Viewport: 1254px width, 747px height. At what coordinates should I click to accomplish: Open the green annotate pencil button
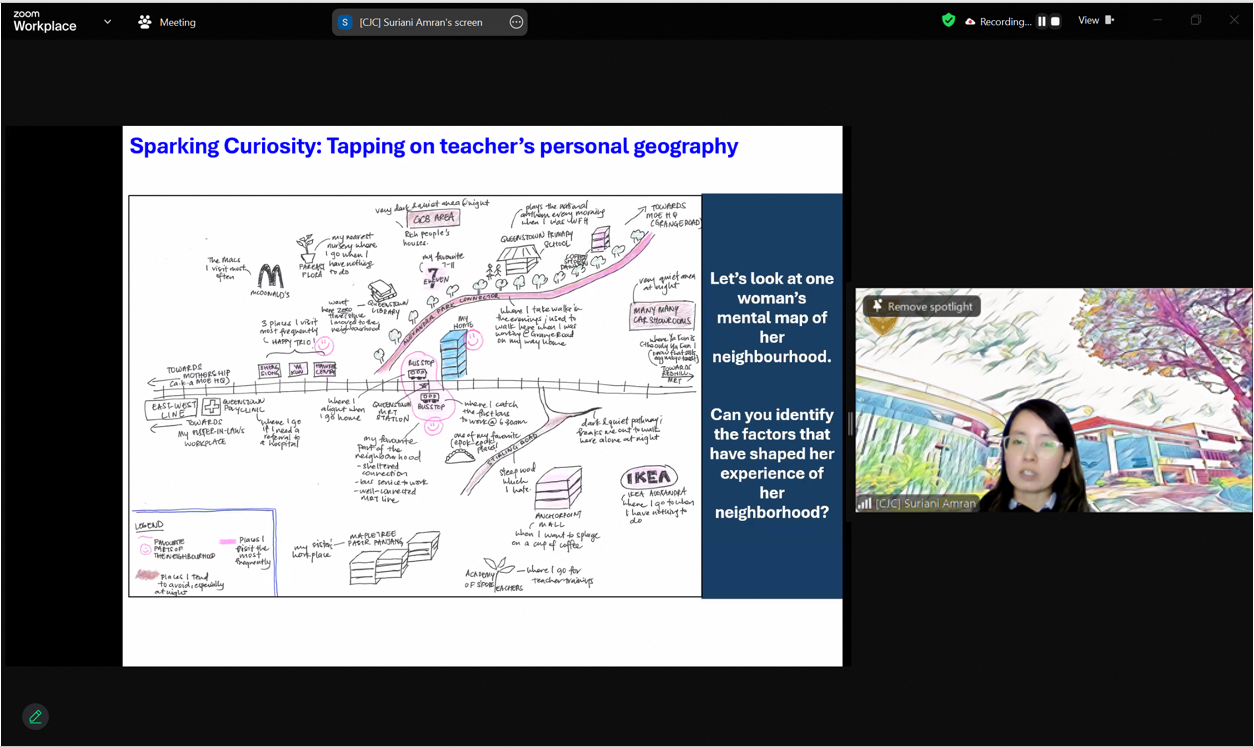tap(36, 716)
